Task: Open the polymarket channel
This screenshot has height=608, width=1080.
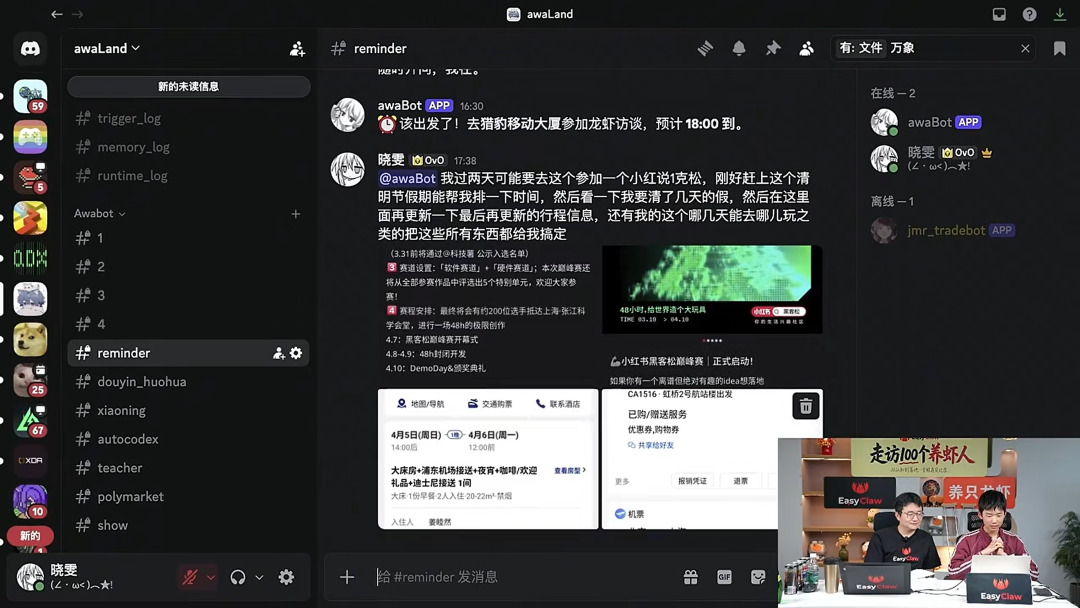Action: pyautogui.click(x=188, y=497)
